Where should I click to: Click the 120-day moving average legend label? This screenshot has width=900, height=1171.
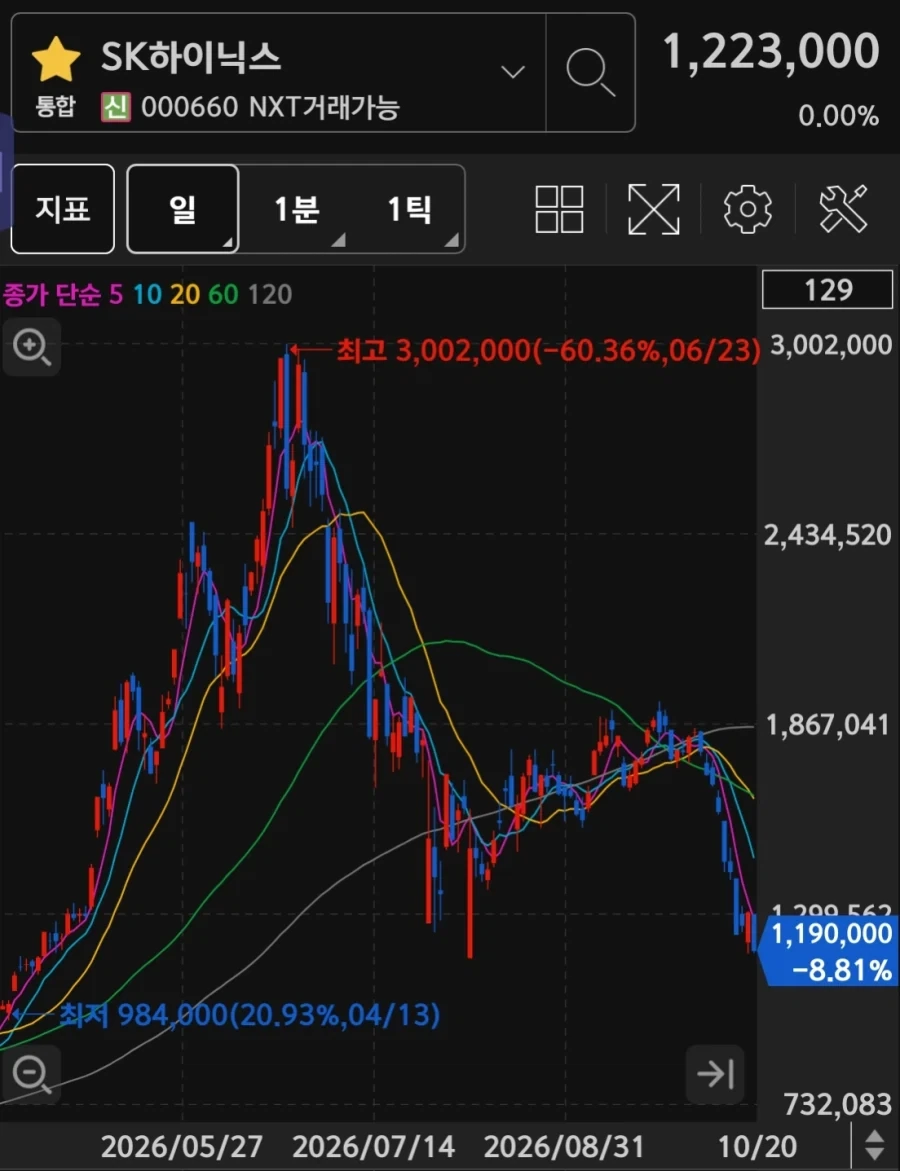tap(270, 295)
